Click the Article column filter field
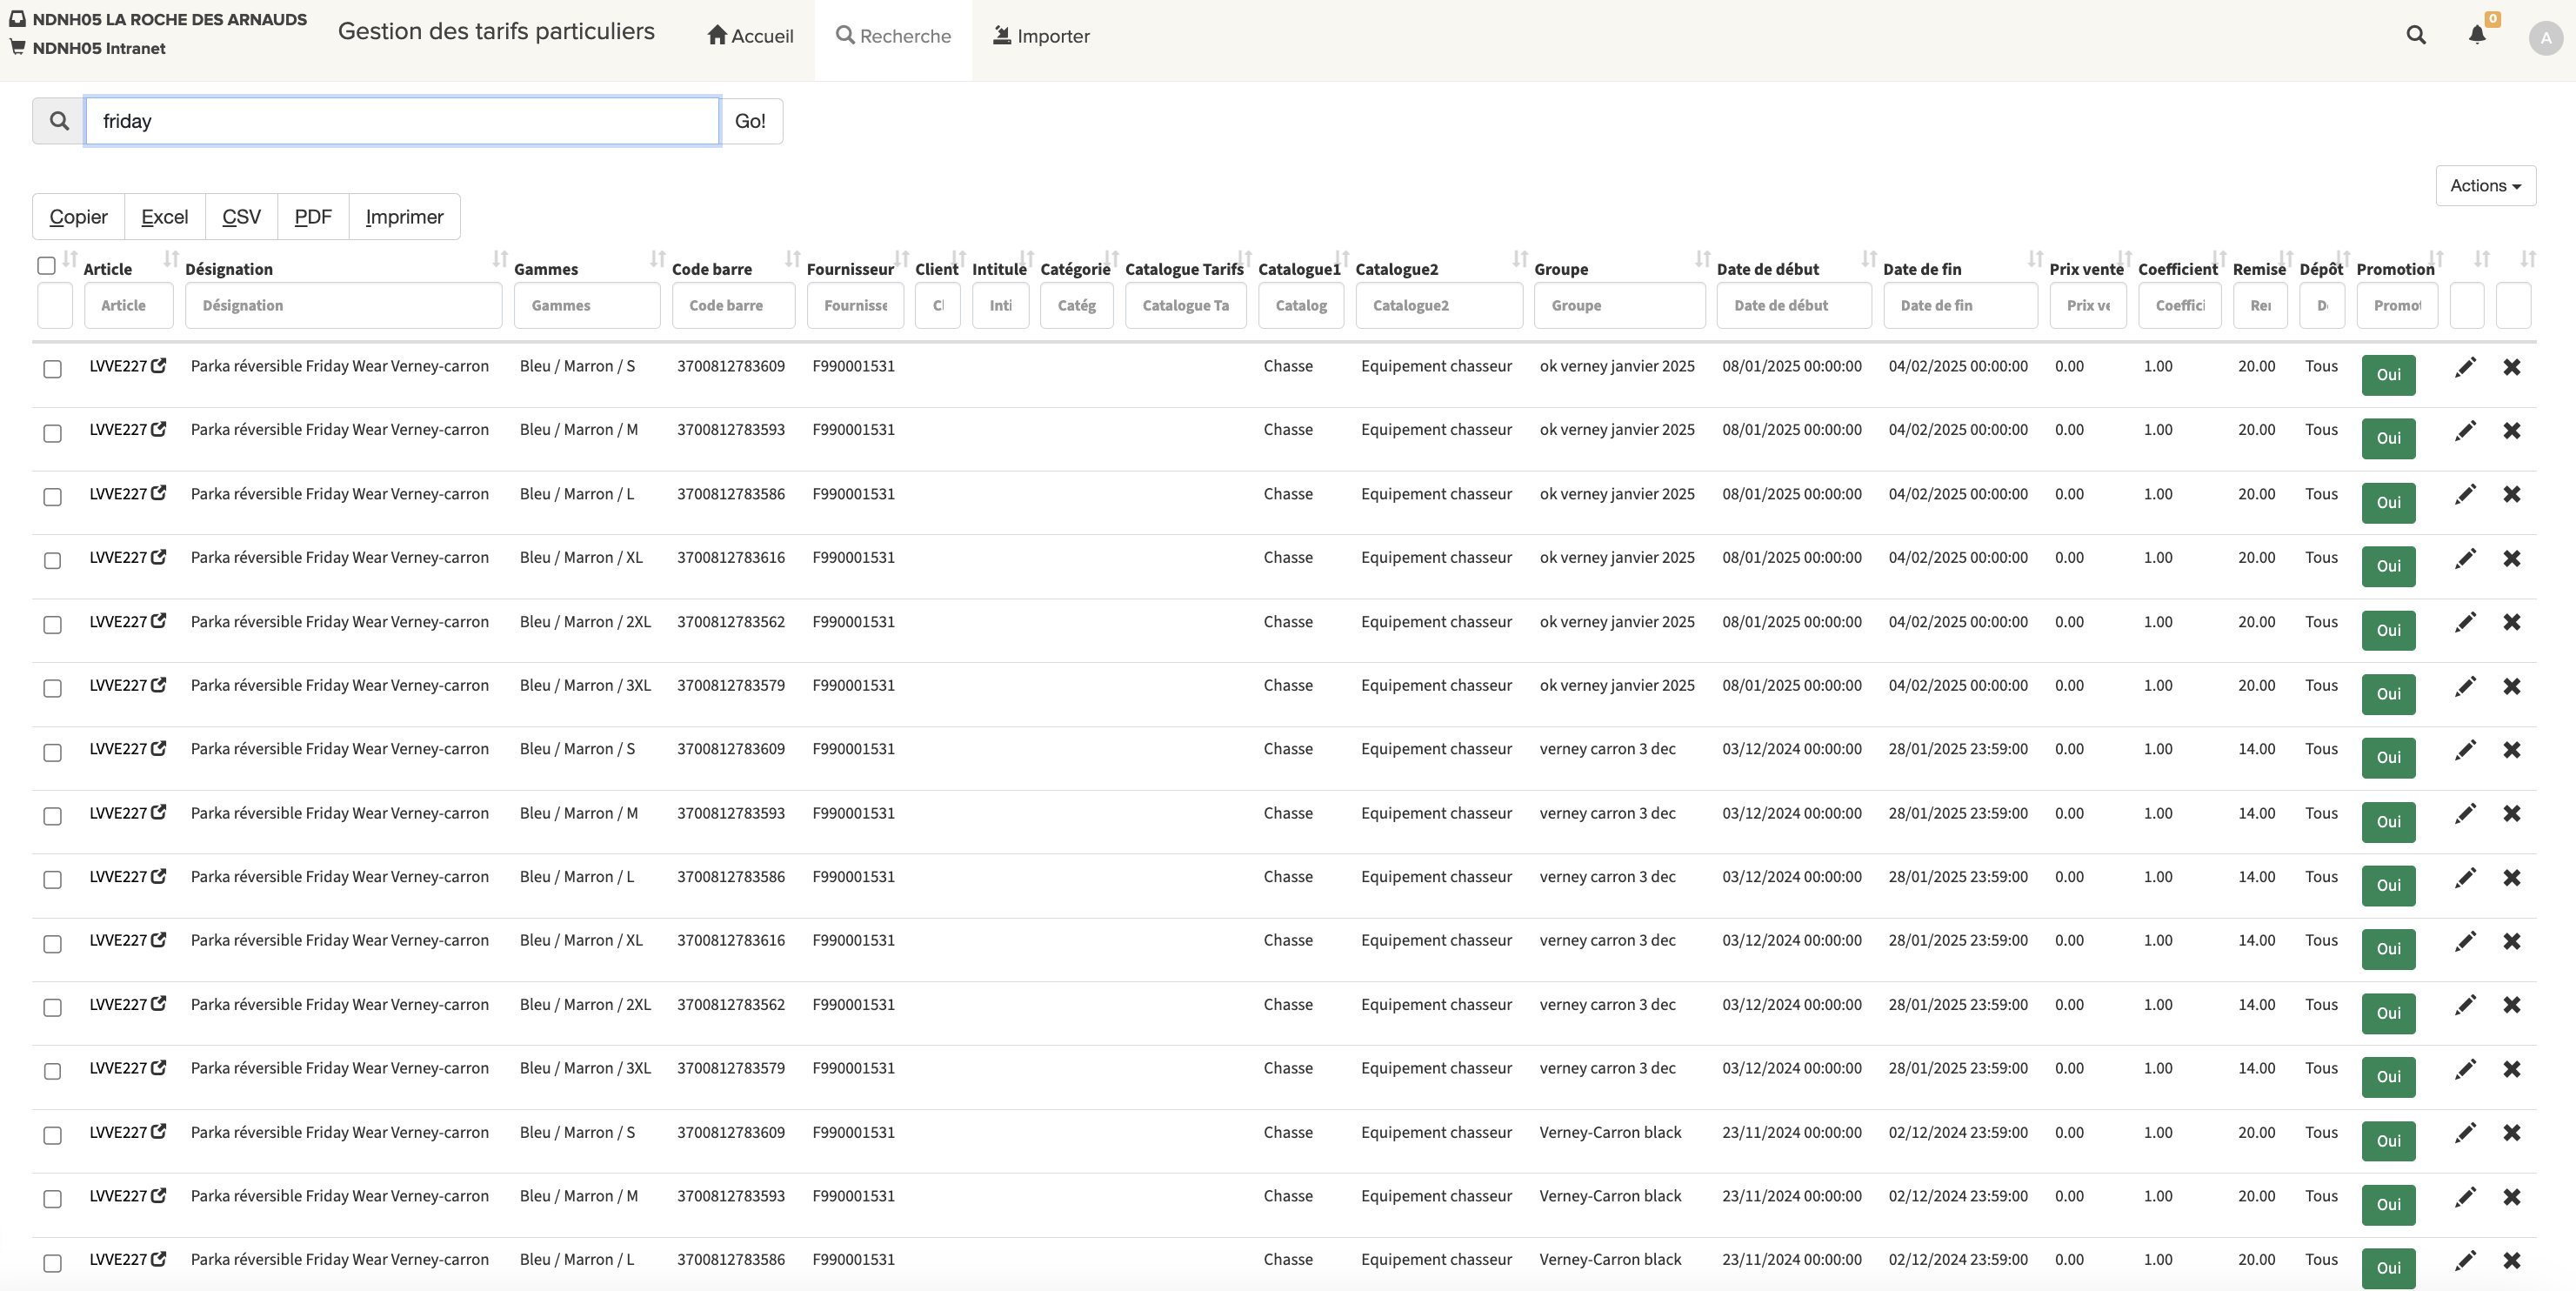This screenshot has height=1291, width=2576. [x=129, y=306]
